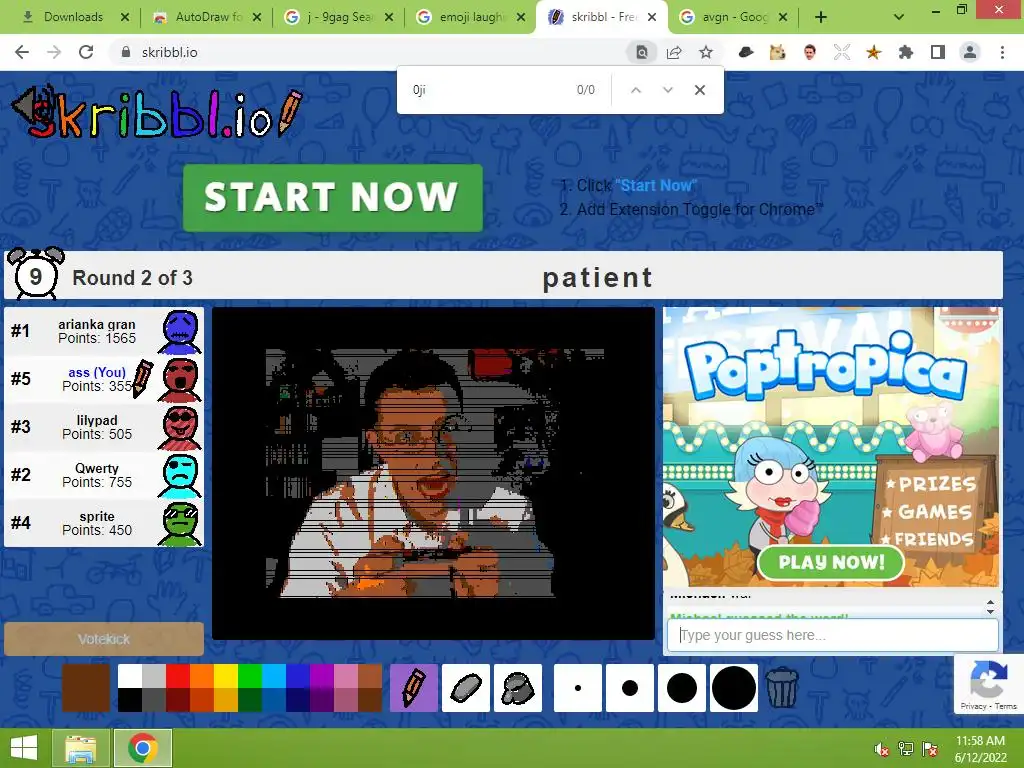Click the muted volume tray icon
1024x768 pixels.
click(882, 749)
